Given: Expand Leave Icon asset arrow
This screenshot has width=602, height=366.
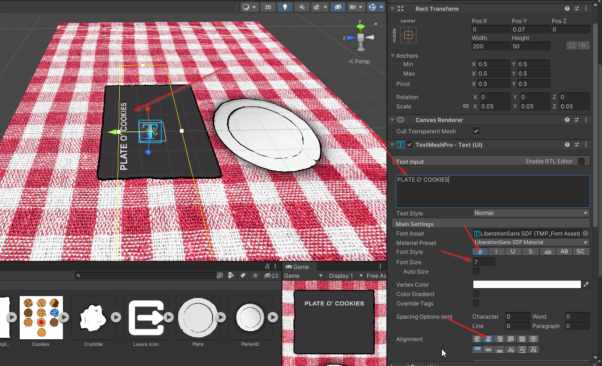Looking at the screenshot, I should coord(168,317).
